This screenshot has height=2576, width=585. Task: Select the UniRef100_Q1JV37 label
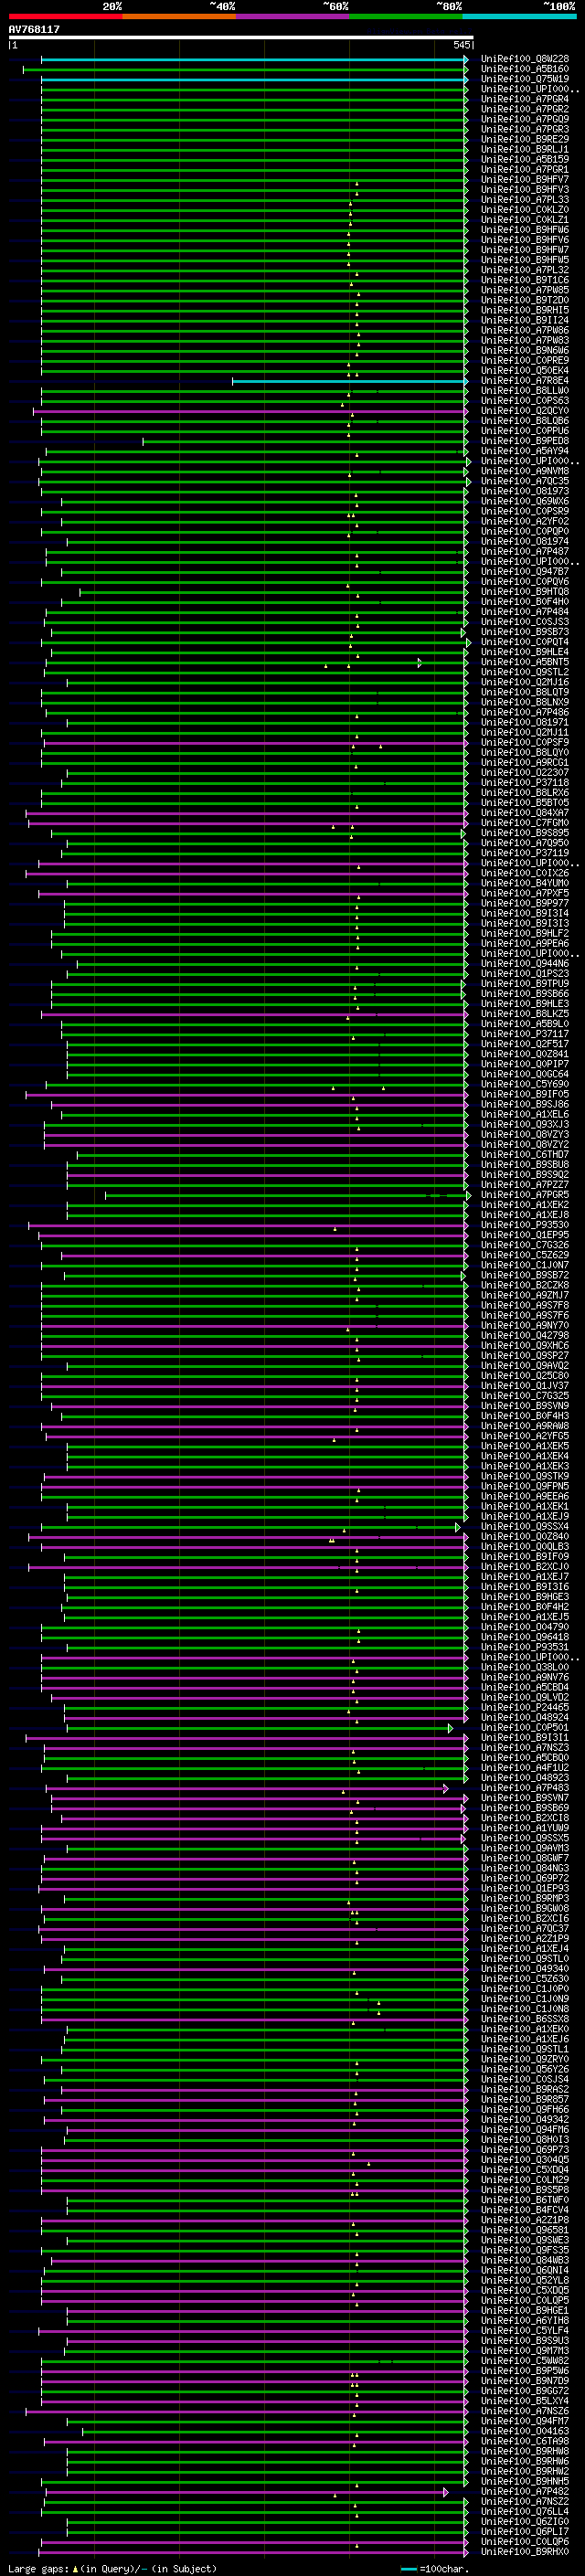click(525, 1386)
